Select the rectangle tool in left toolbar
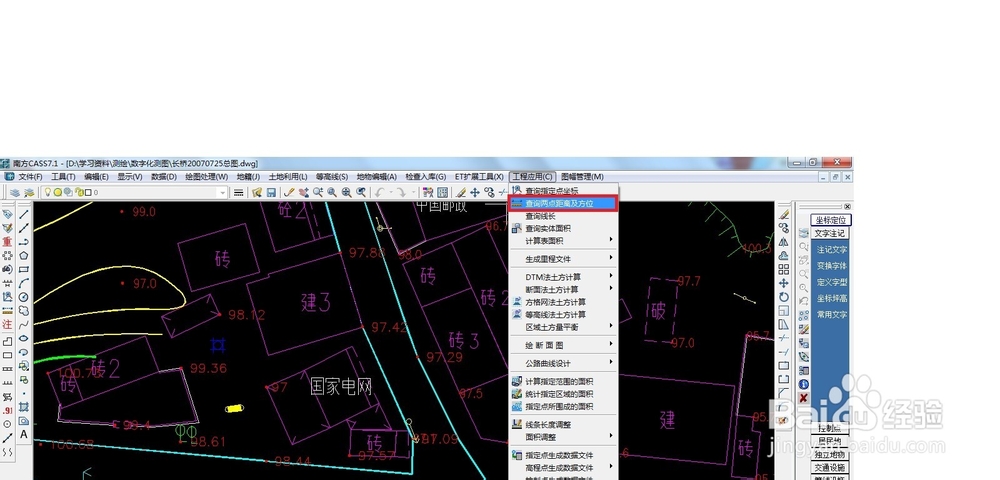 (x=24, y=269)
